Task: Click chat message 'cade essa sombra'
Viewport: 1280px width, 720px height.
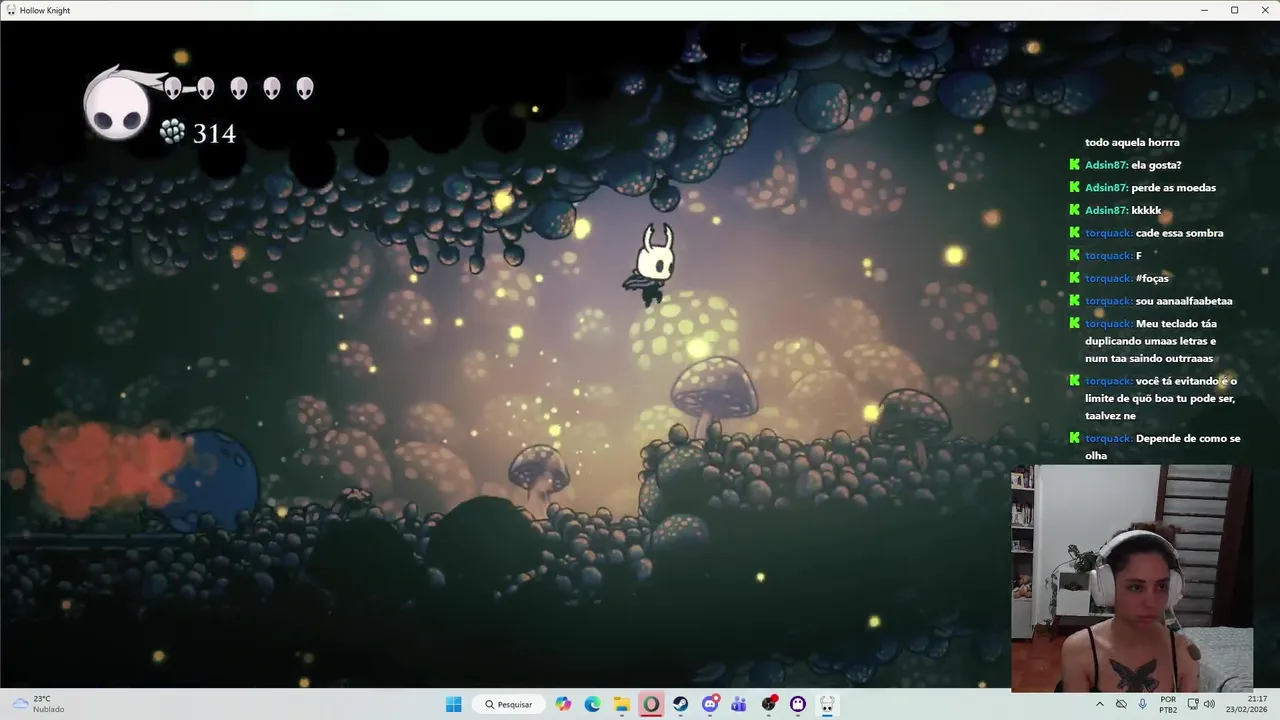Action: coord(1179,233)
